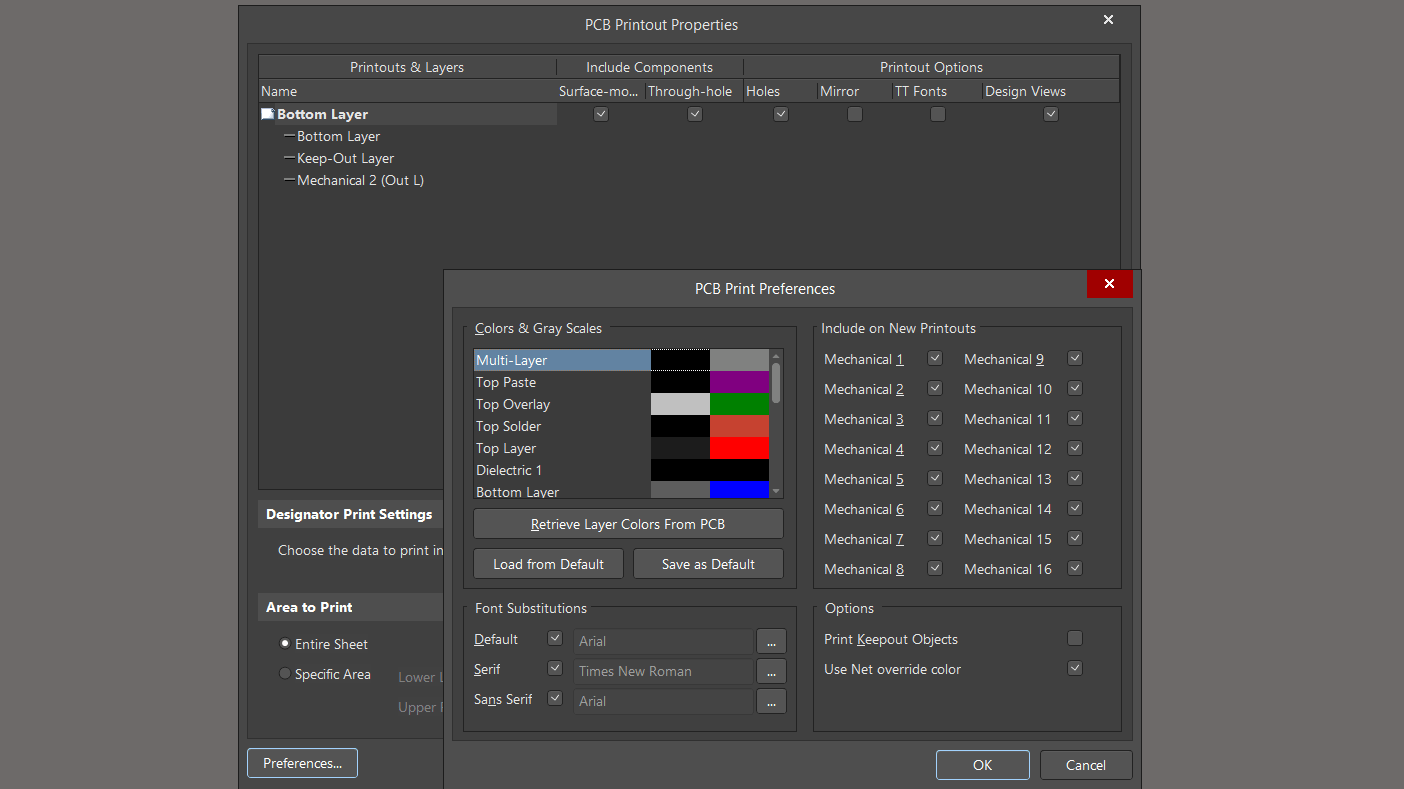The height and width of the screenshot is (789, 1404).
Task: Click the Times New Roman font field
Action: 663,671
